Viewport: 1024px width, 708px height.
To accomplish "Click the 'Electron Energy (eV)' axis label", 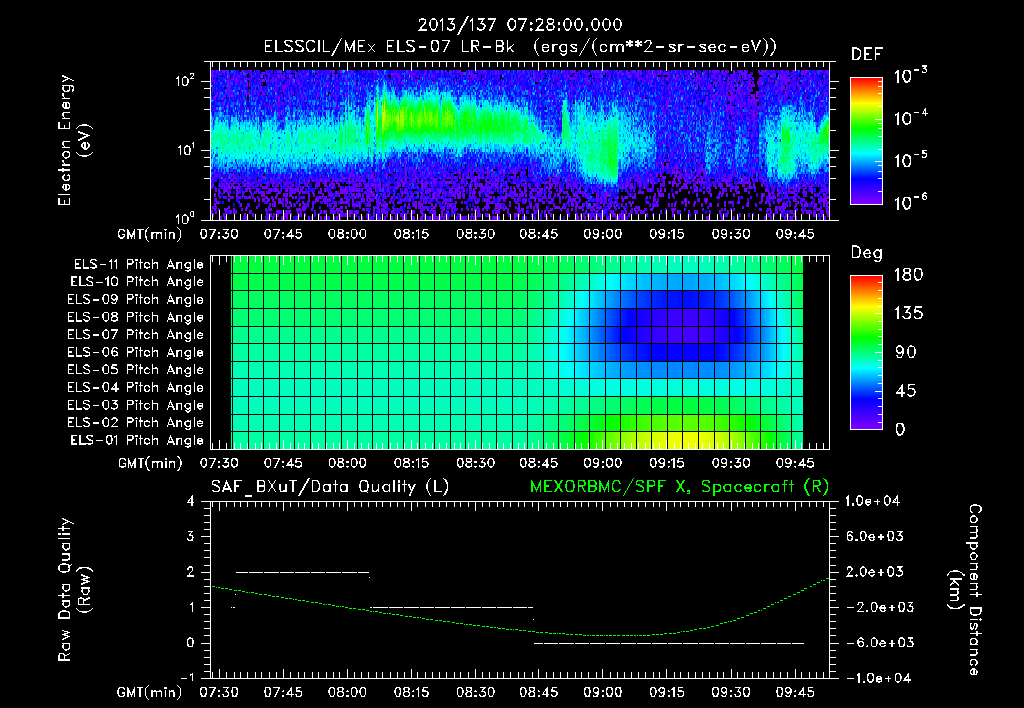I will pyautogui.click(x=73, y=140).
